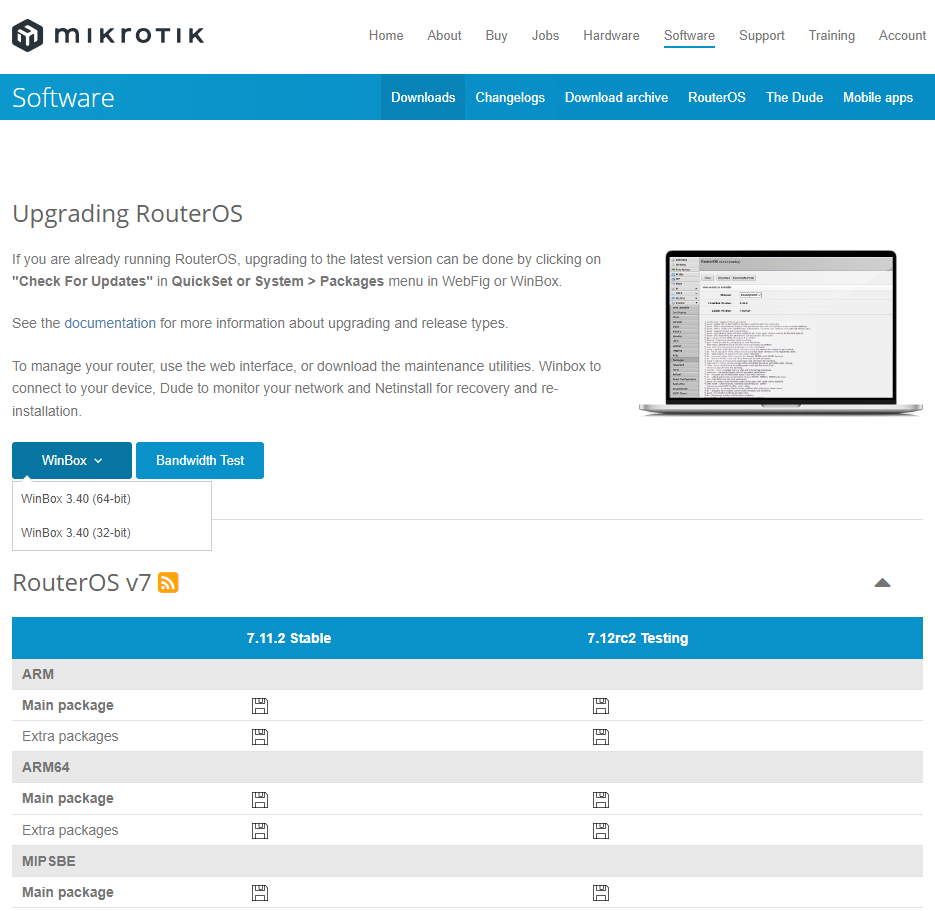Open the Account page

tap(902, 36)
